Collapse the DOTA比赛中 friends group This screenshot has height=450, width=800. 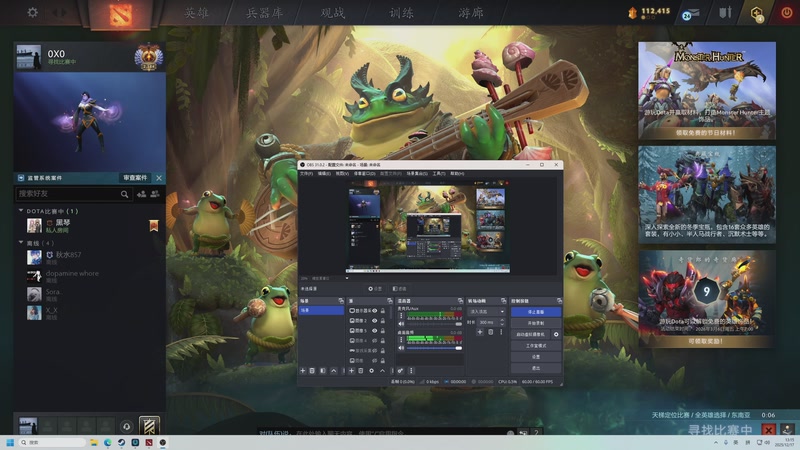[x=21, y=210]
